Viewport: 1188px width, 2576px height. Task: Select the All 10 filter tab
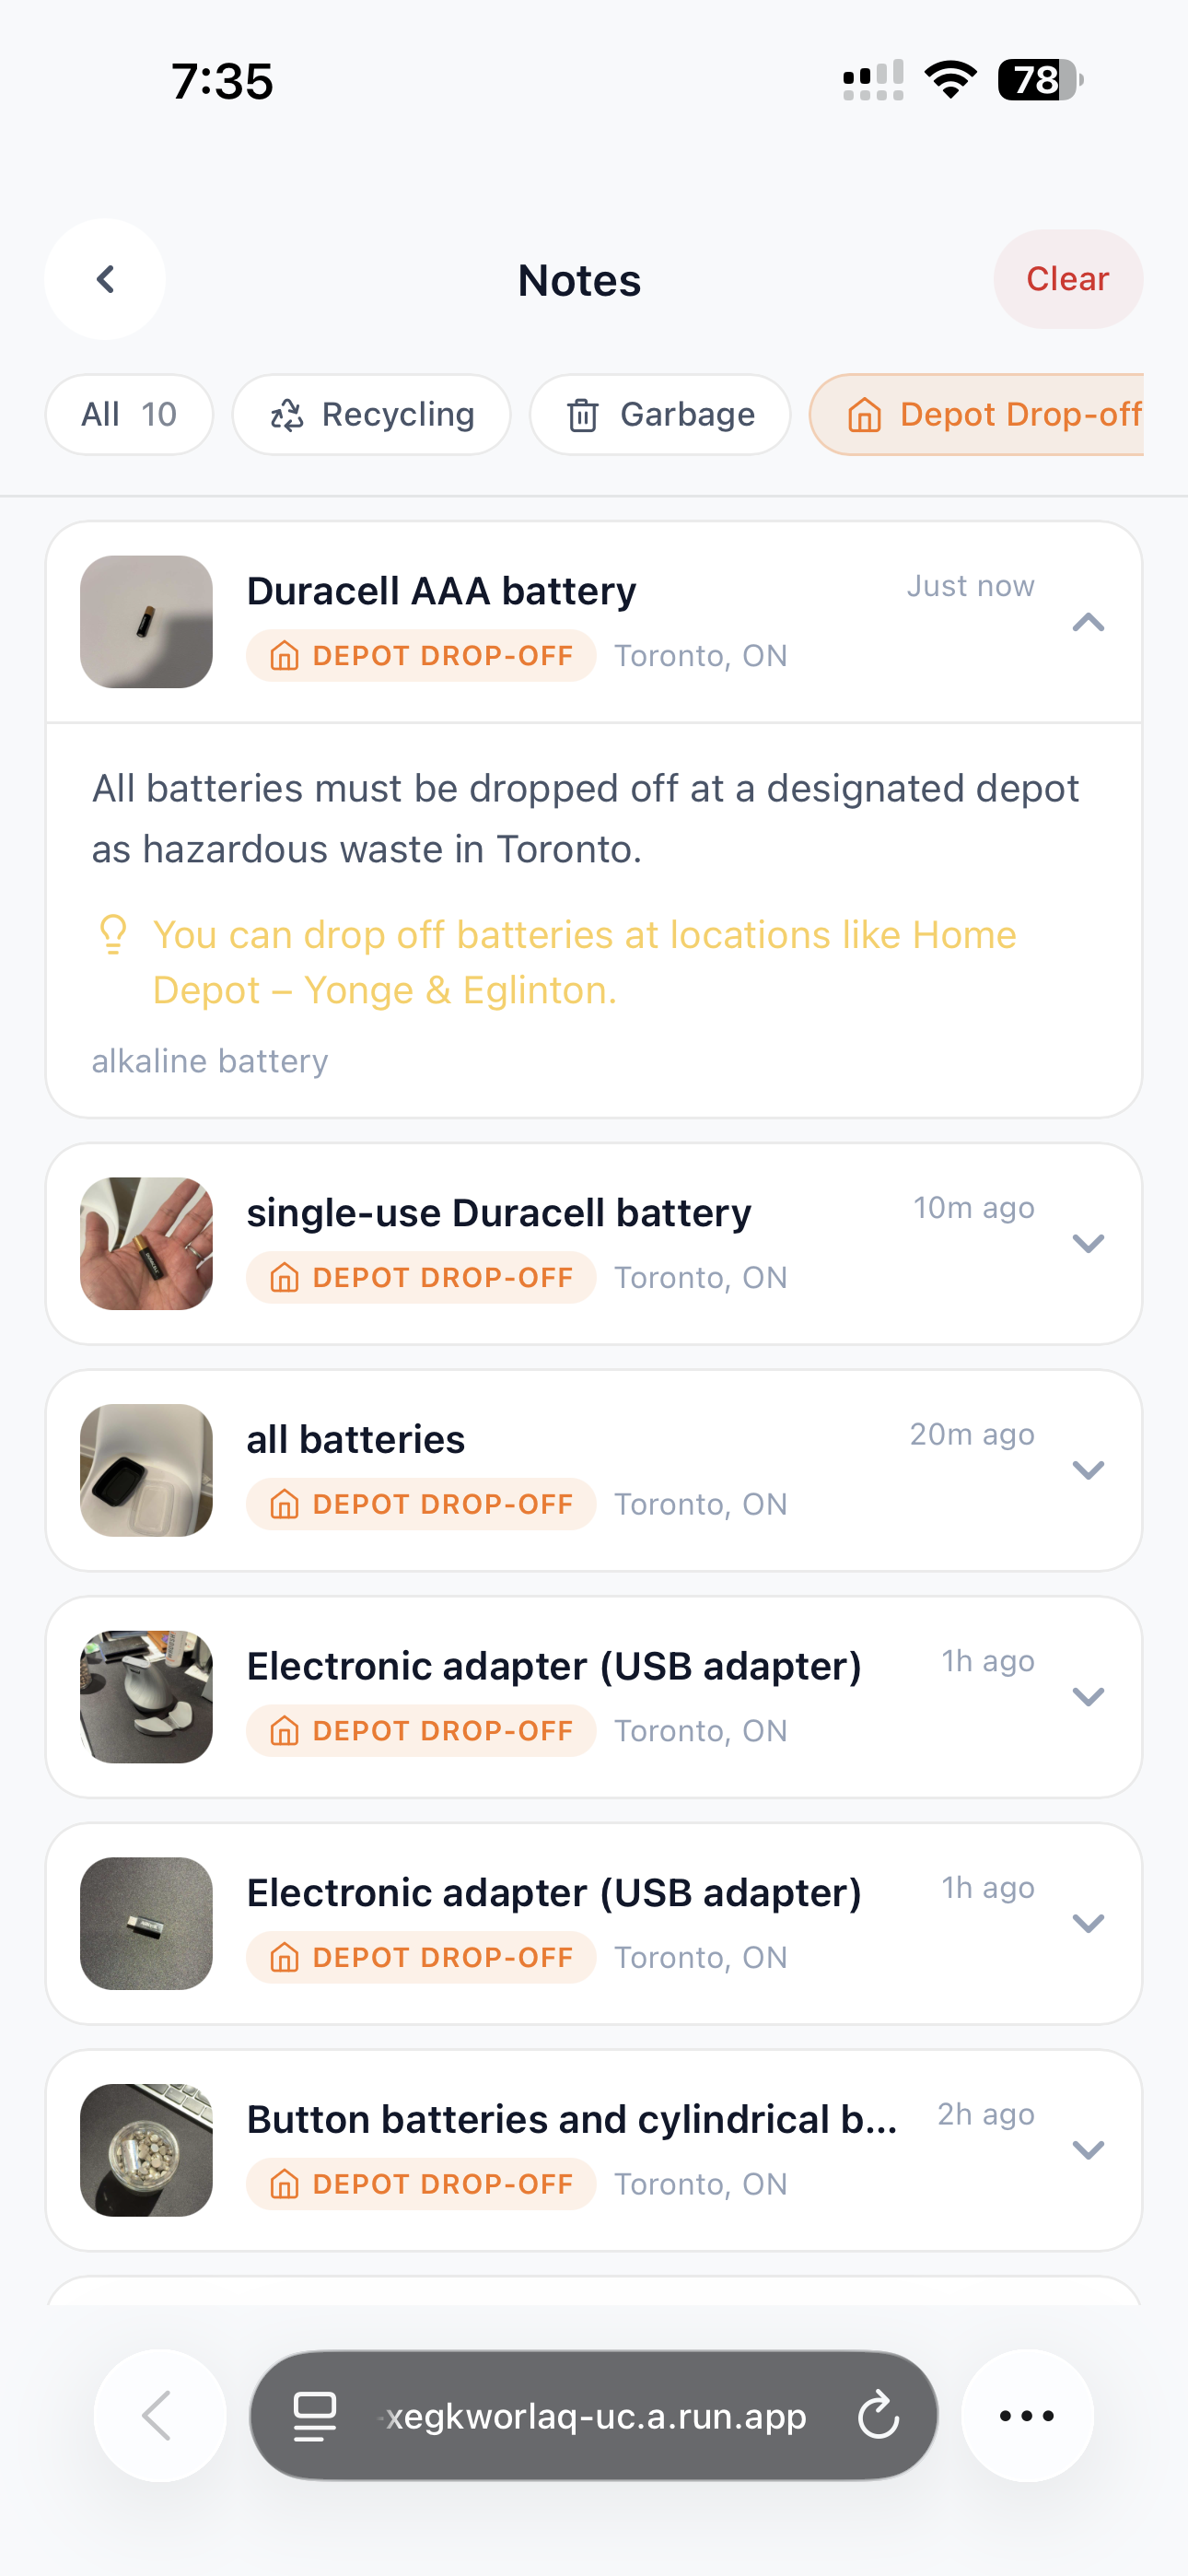129,414
